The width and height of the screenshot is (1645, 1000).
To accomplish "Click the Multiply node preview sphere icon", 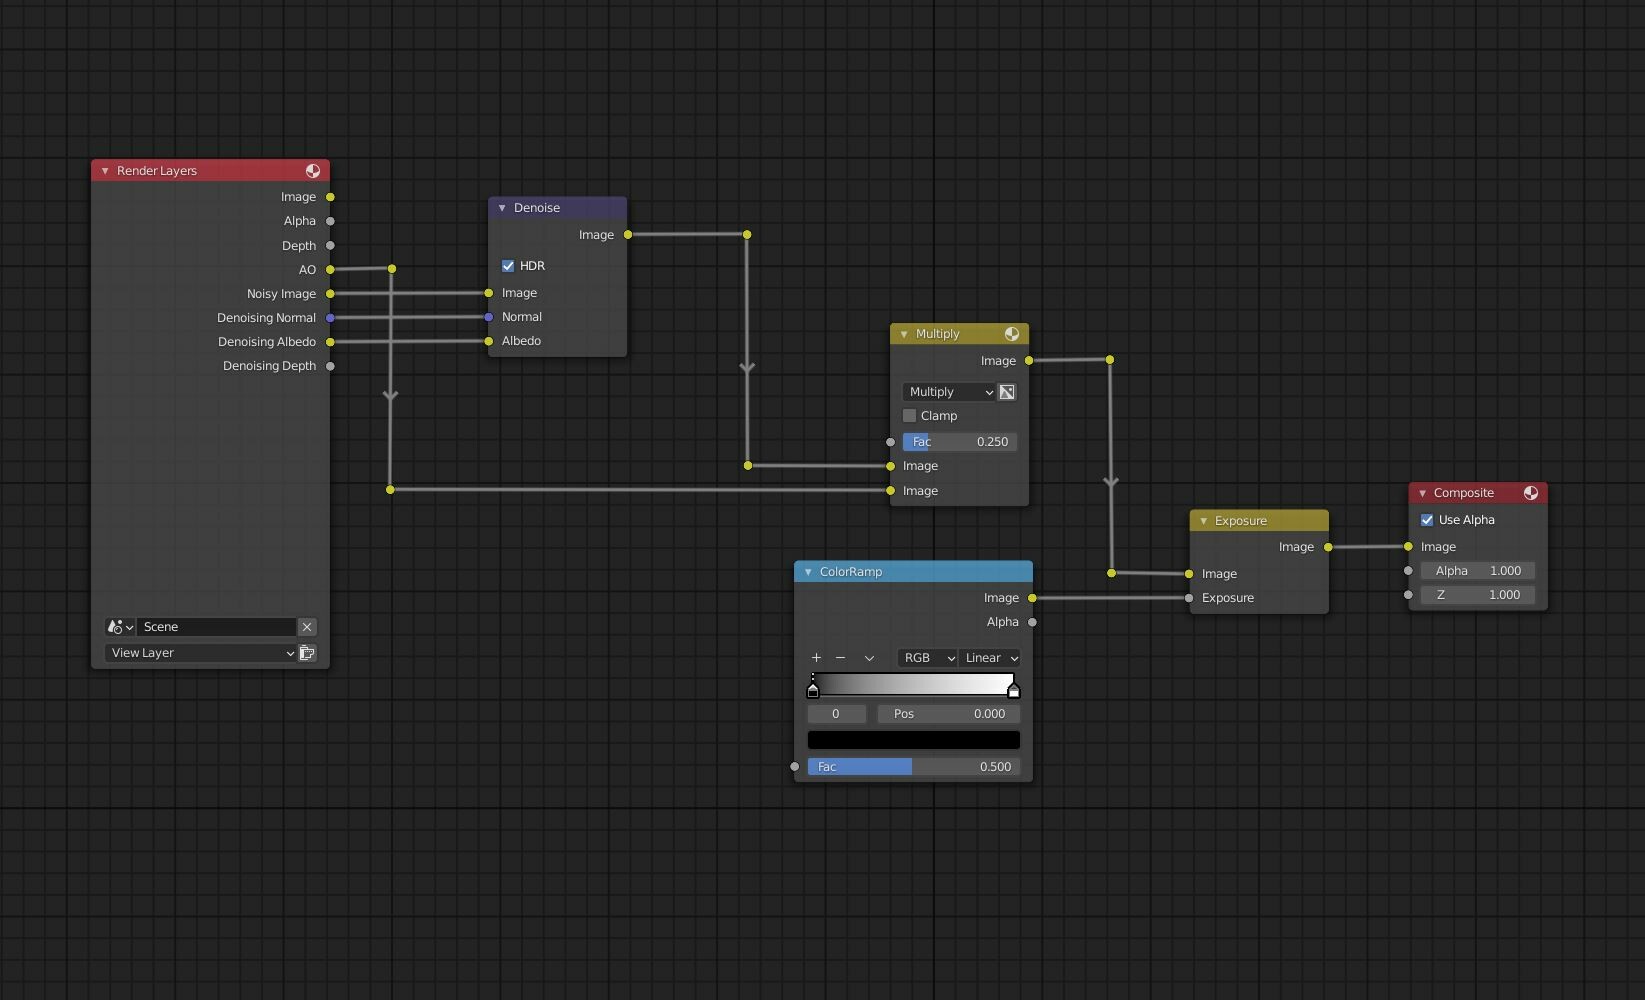I will (1012, 334).
